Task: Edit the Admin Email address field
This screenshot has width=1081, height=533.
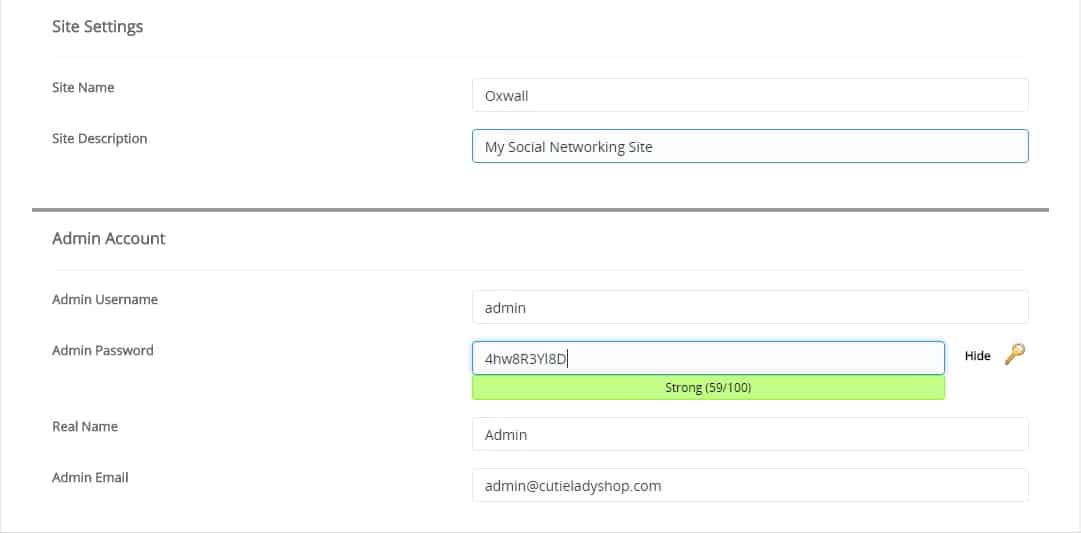Action: 750,485
